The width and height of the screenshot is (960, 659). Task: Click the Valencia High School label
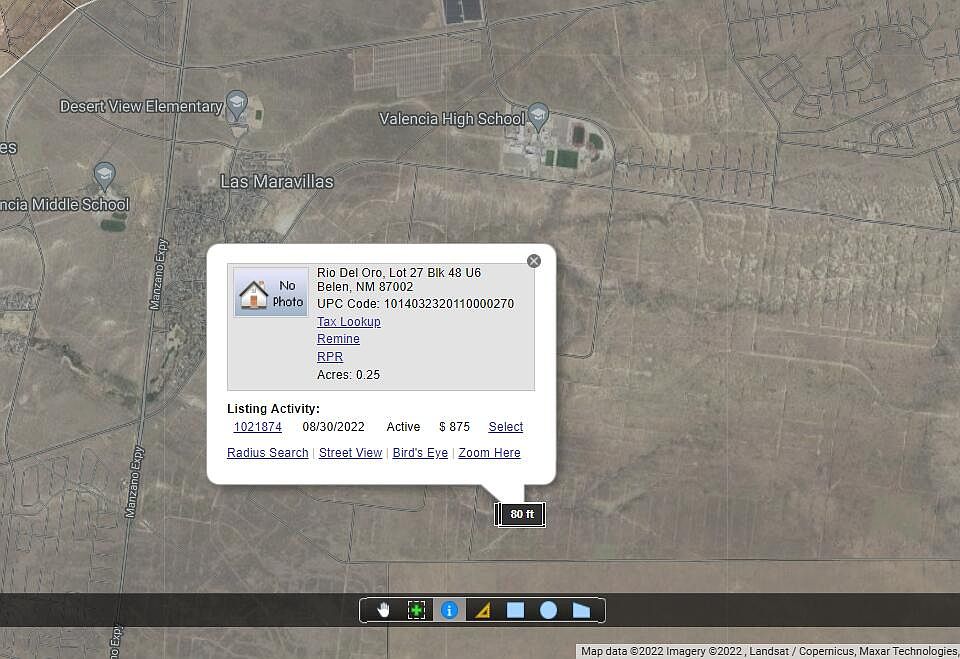(x=452, y=119)
